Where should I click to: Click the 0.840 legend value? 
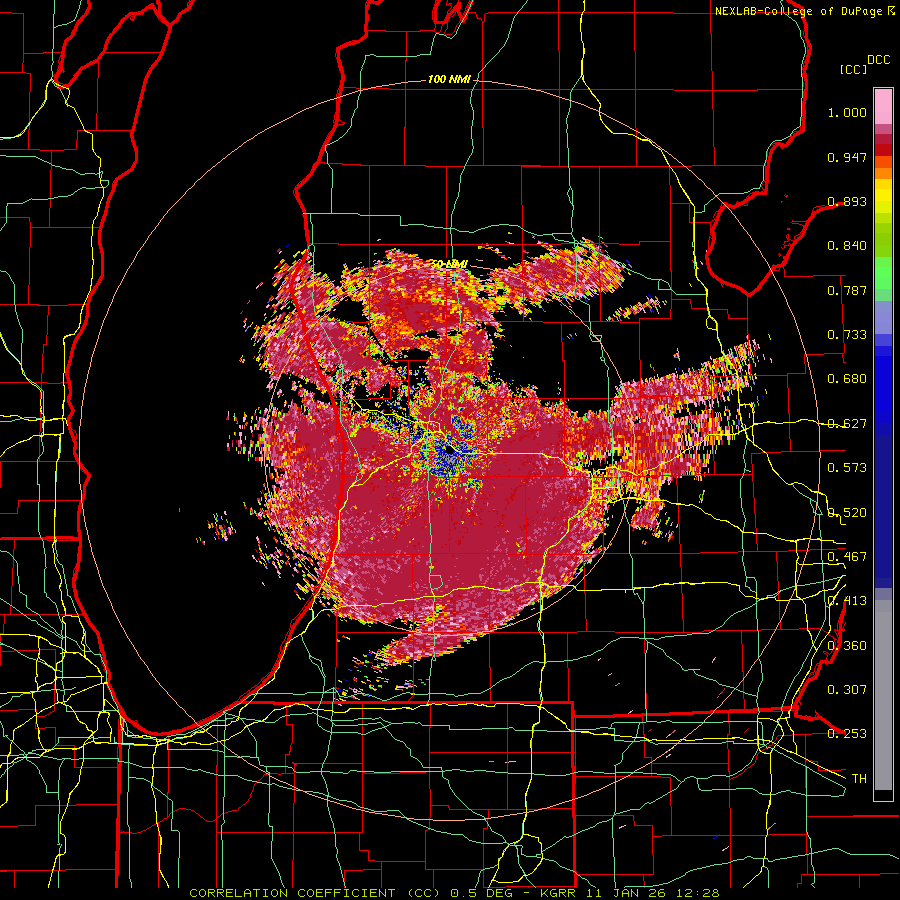847,246
